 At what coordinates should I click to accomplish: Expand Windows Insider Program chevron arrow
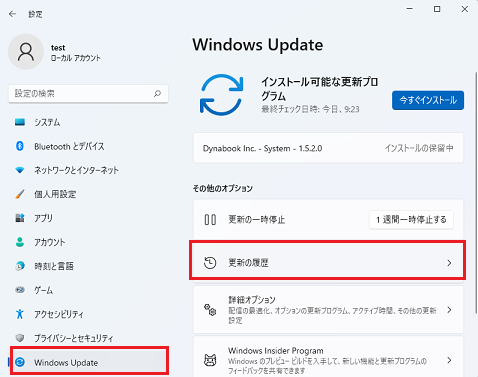449,360
